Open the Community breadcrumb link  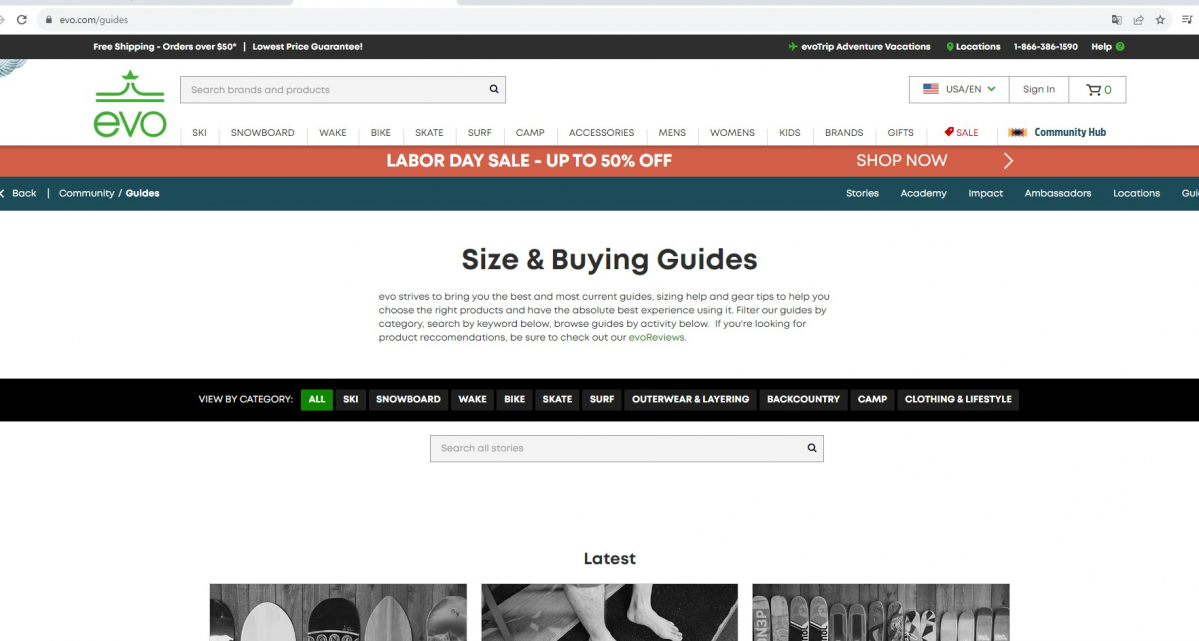[86, 194]
